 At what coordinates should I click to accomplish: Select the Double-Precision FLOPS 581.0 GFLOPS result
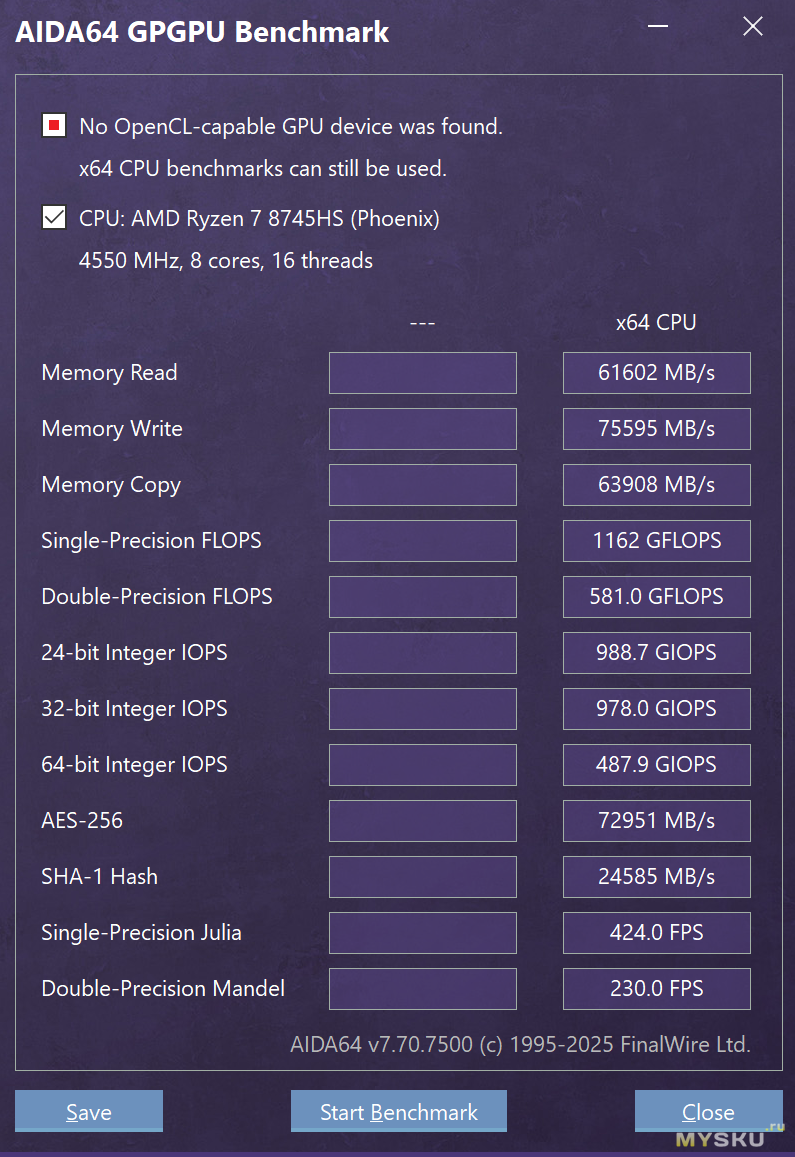[x=657, y=597]
